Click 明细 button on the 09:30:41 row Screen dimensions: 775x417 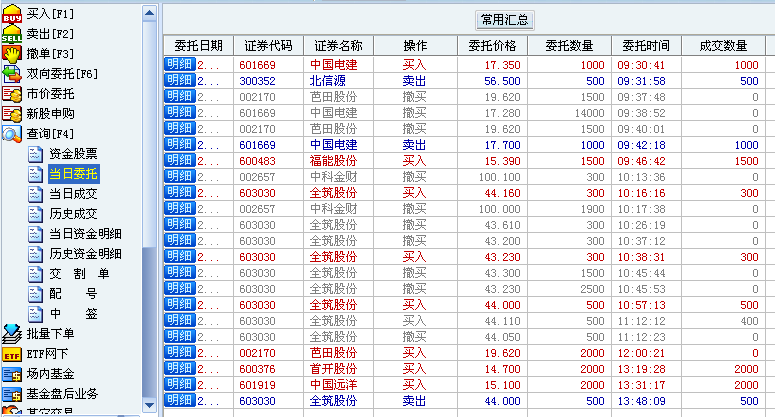[x=179, y=64]
